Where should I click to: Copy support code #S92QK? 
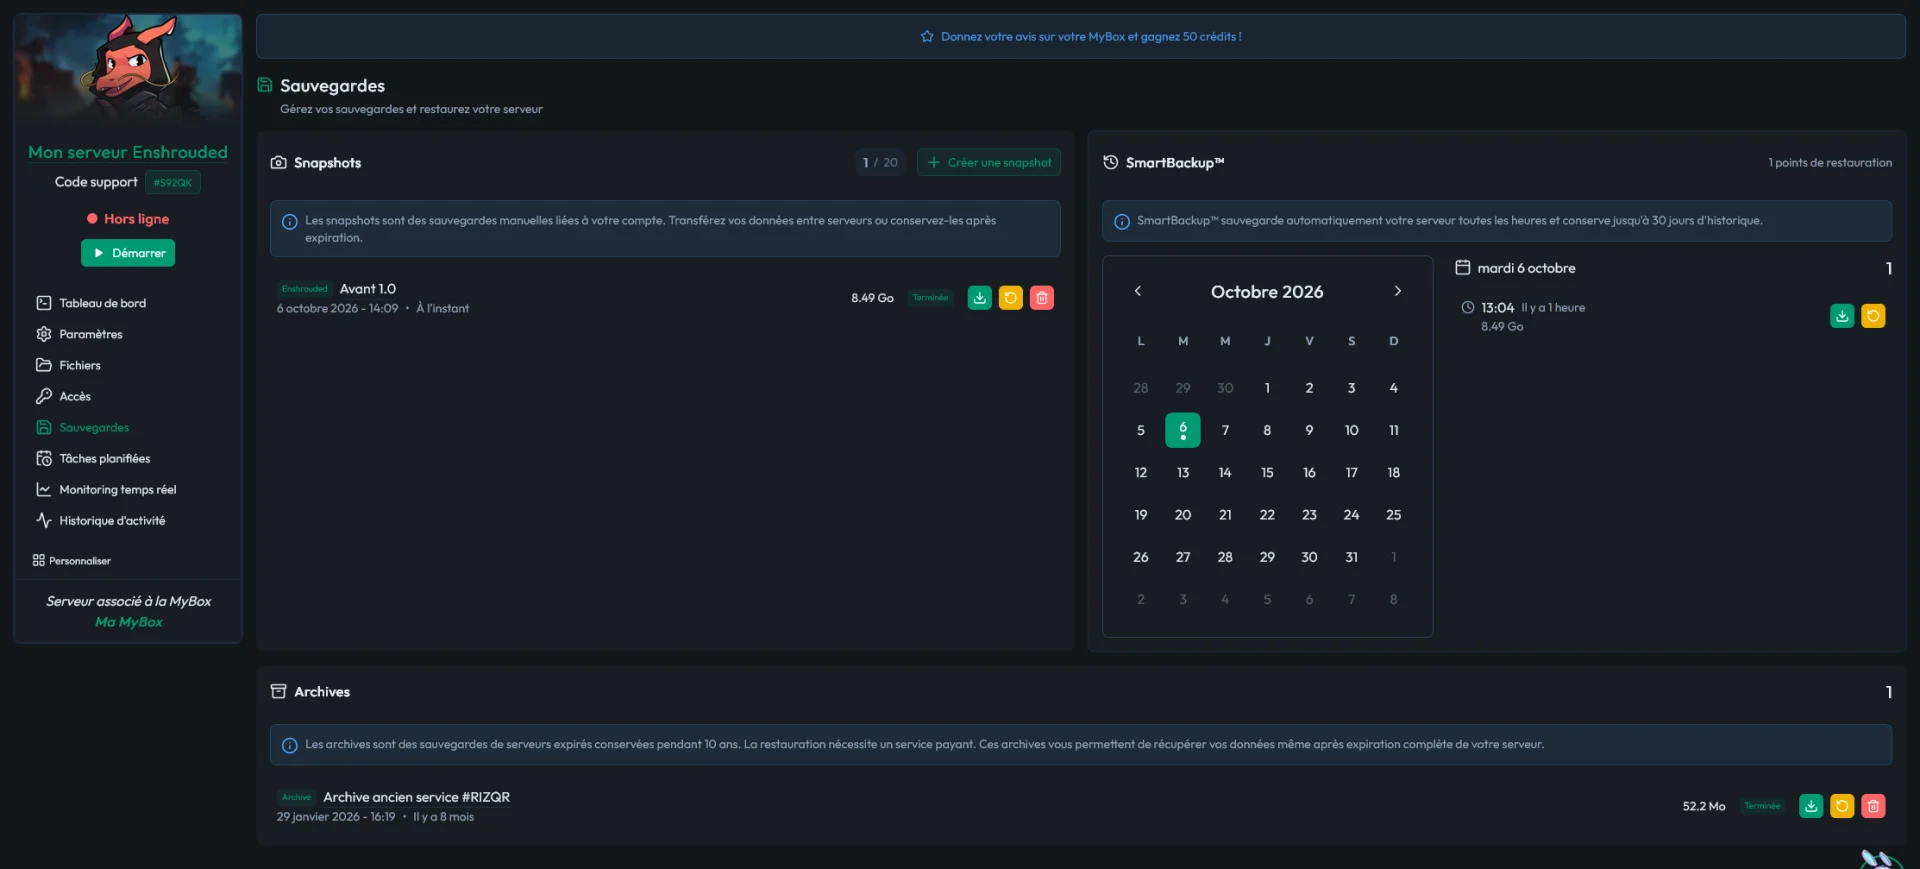point(173,182)
